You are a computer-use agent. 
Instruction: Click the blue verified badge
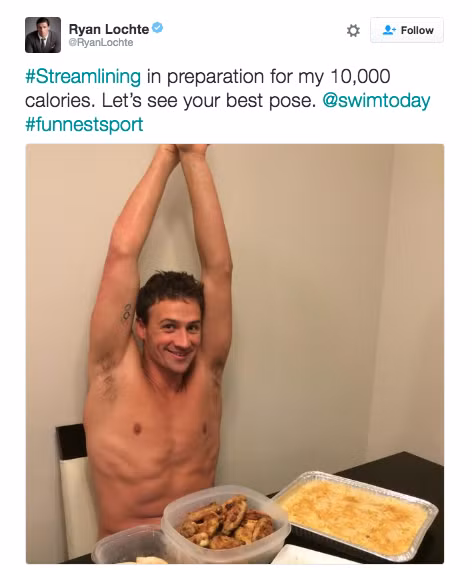click(157, 28)
